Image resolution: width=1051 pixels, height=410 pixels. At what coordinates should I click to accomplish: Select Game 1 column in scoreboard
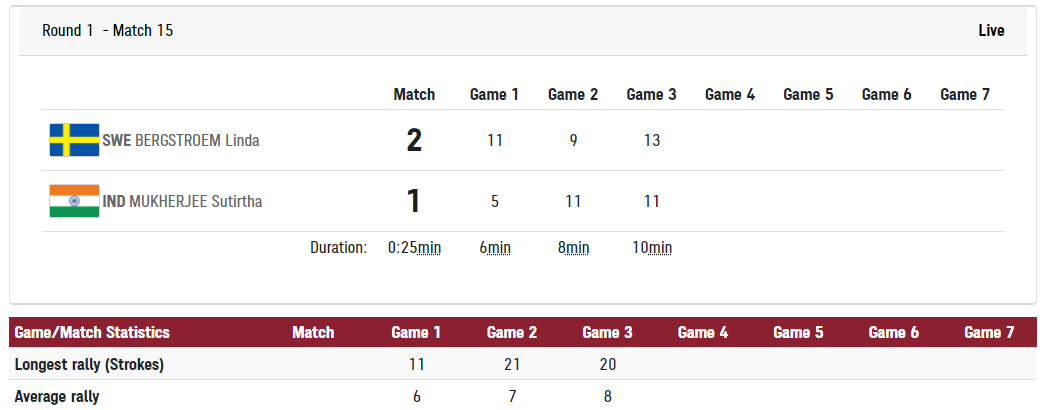pyautogui.click(x=495, y=94)
